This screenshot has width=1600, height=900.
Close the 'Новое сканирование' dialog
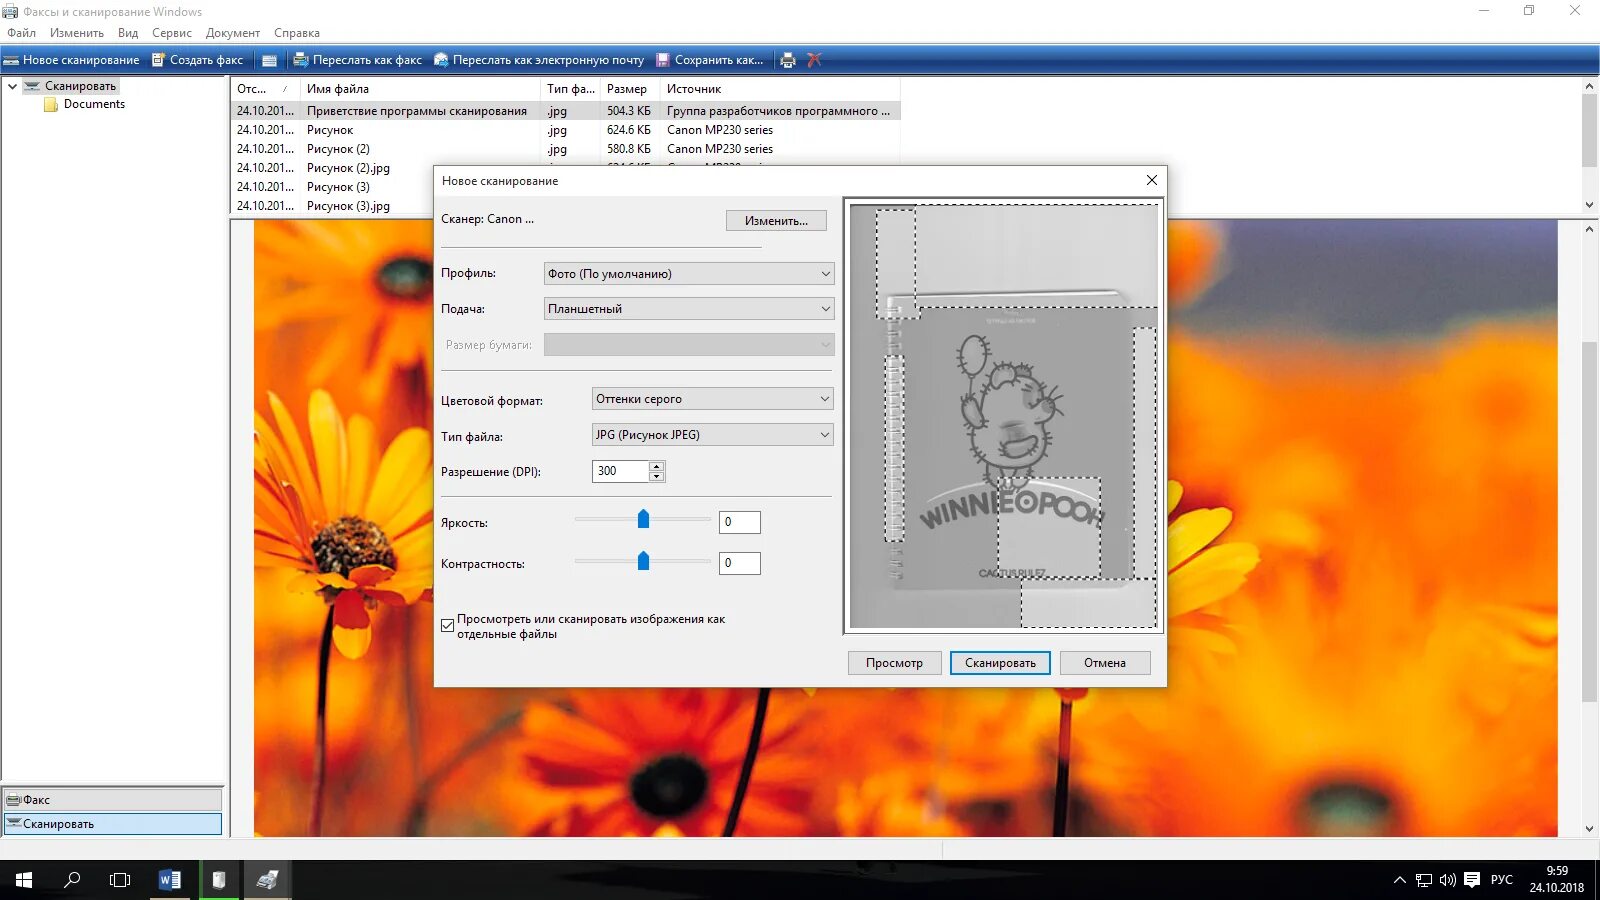point(1152,180)
